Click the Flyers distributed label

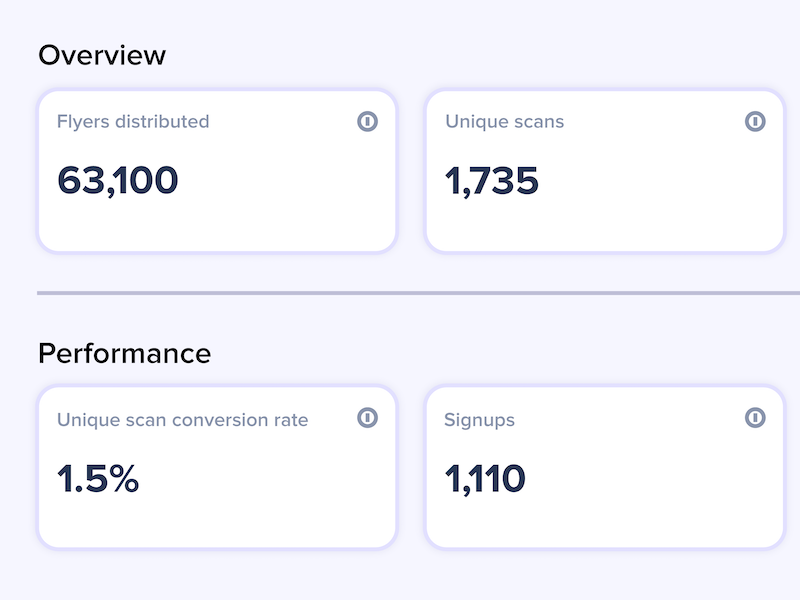click(133, 121)
